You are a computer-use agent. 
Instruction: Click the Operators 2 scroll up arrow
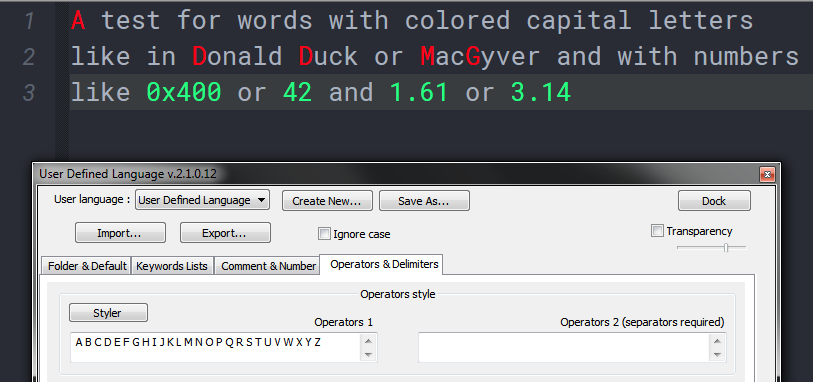[x=718, y=341]
